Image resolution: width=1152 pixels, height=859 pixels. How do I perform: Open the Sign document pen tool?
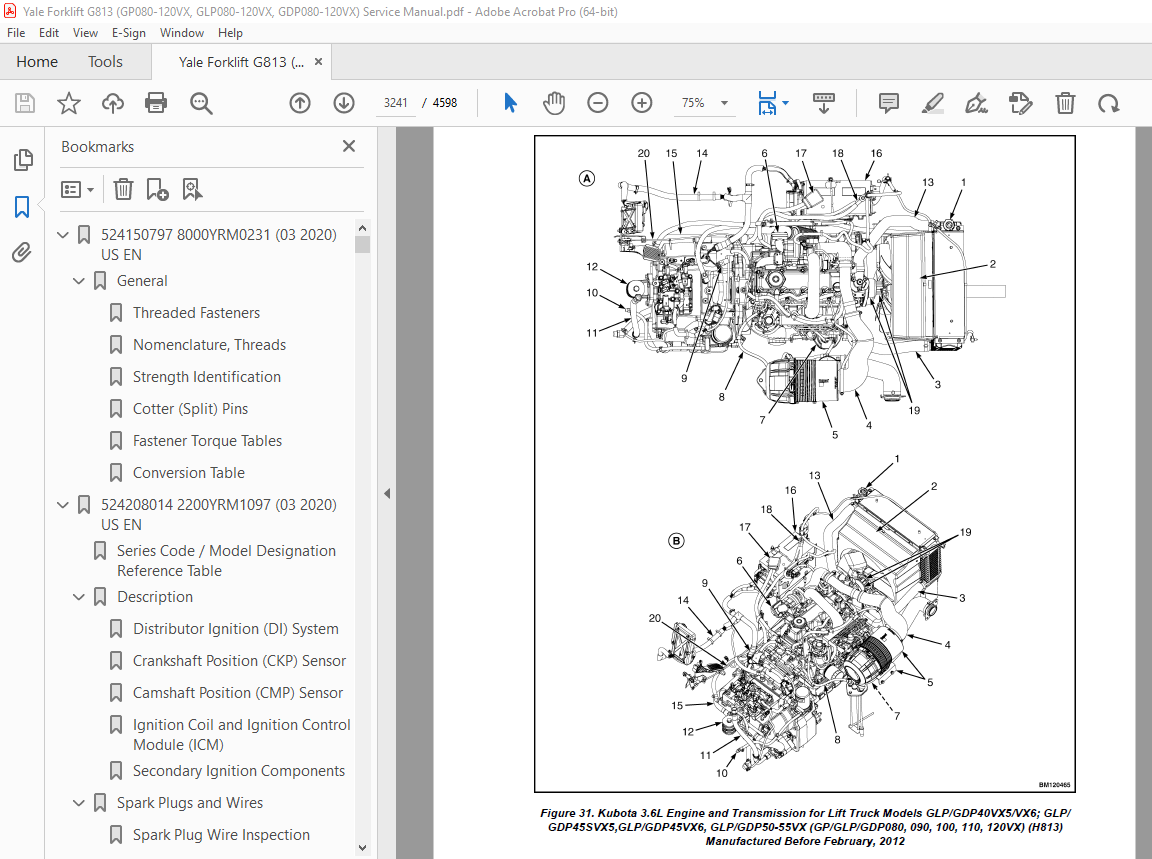click(x=976, y=103)
